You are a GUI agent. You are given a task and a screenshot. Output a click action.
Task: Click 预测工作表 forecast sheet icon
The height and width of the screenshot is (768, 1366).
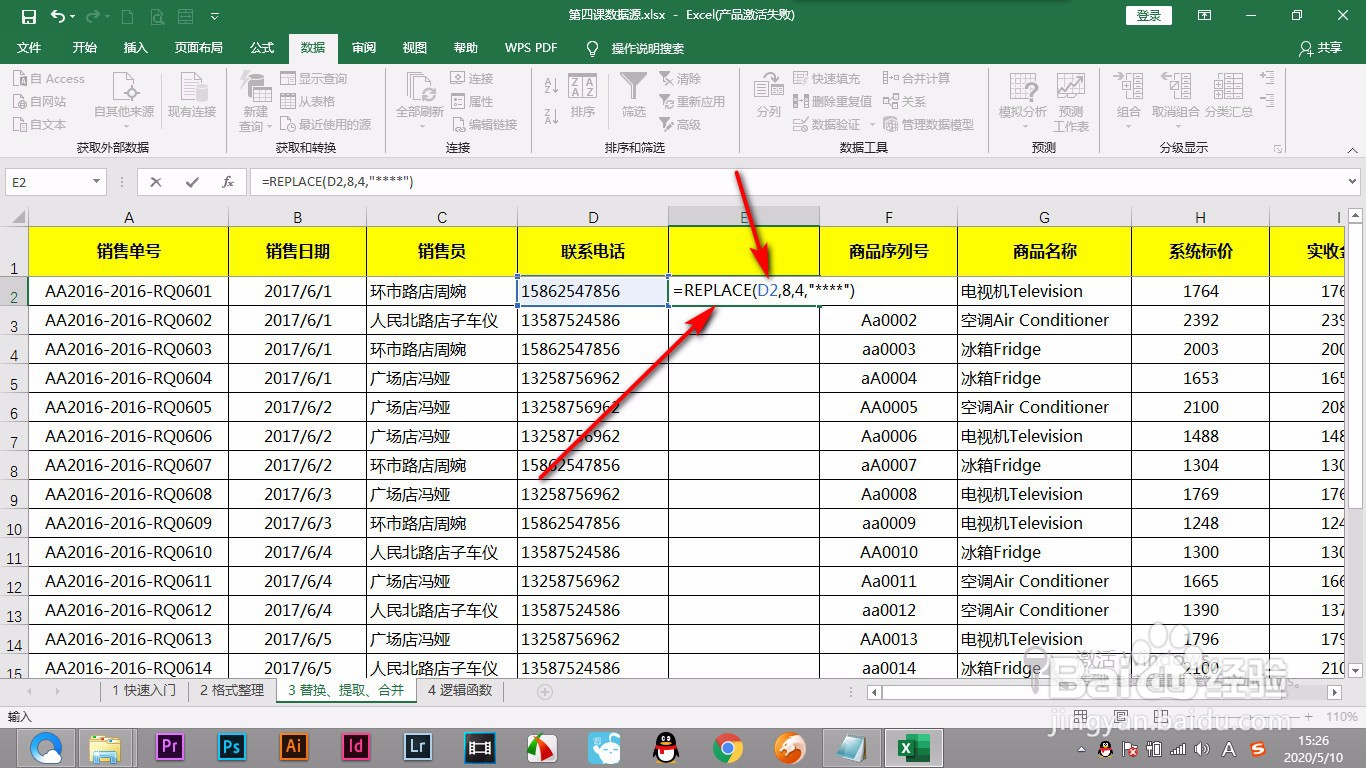tap(1071, 88)
